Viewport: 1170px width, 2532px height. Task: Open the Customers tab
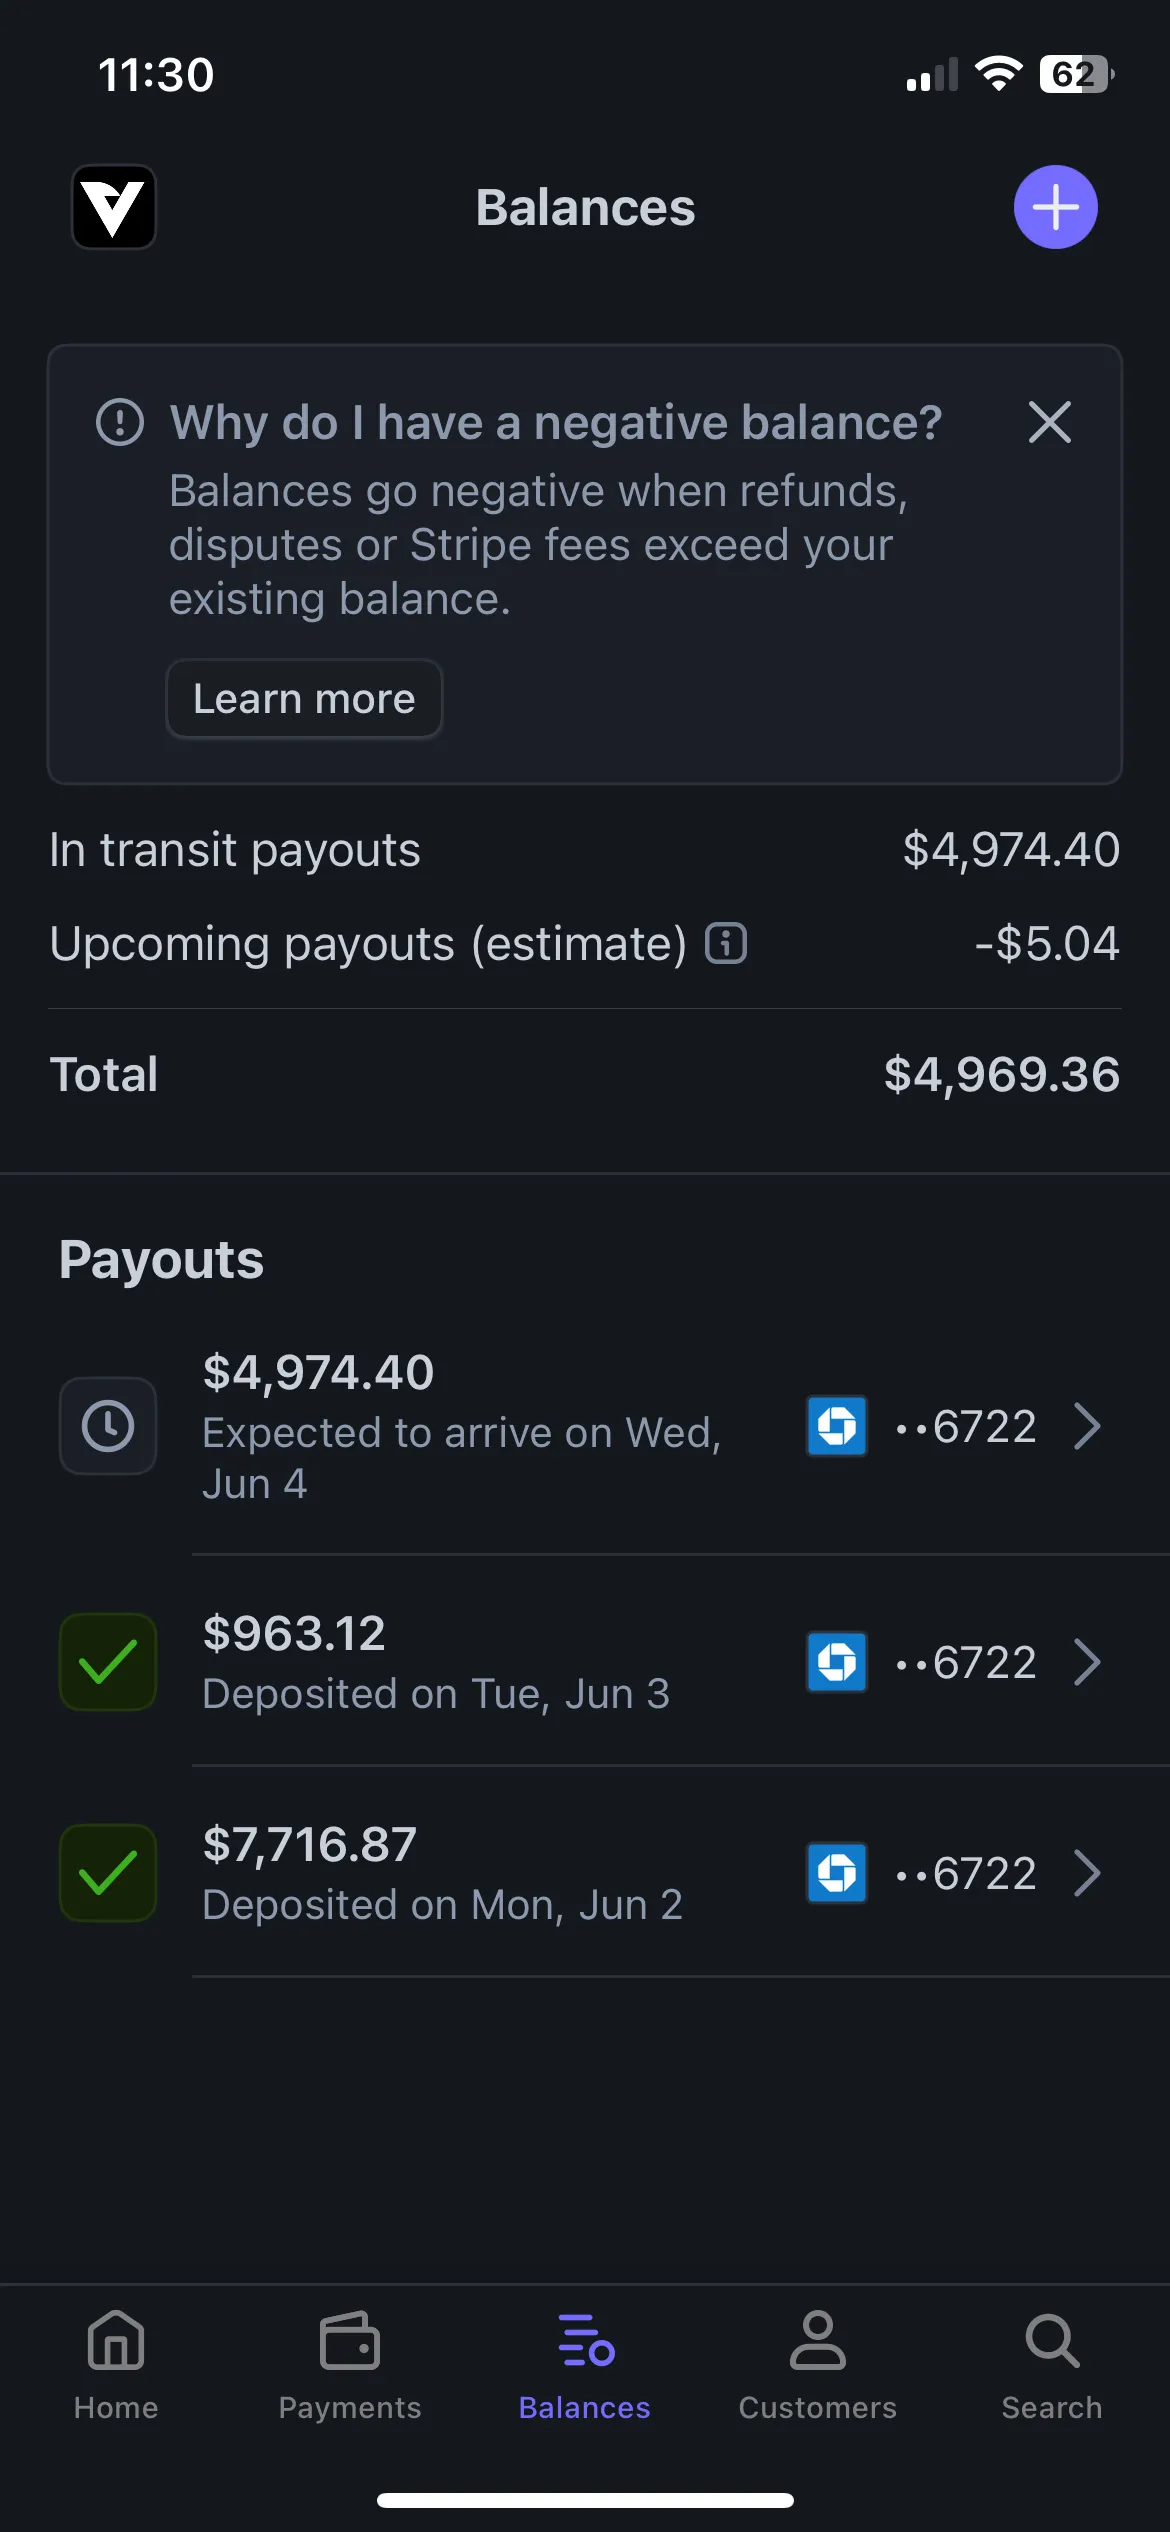click(x=818, y=2366)
